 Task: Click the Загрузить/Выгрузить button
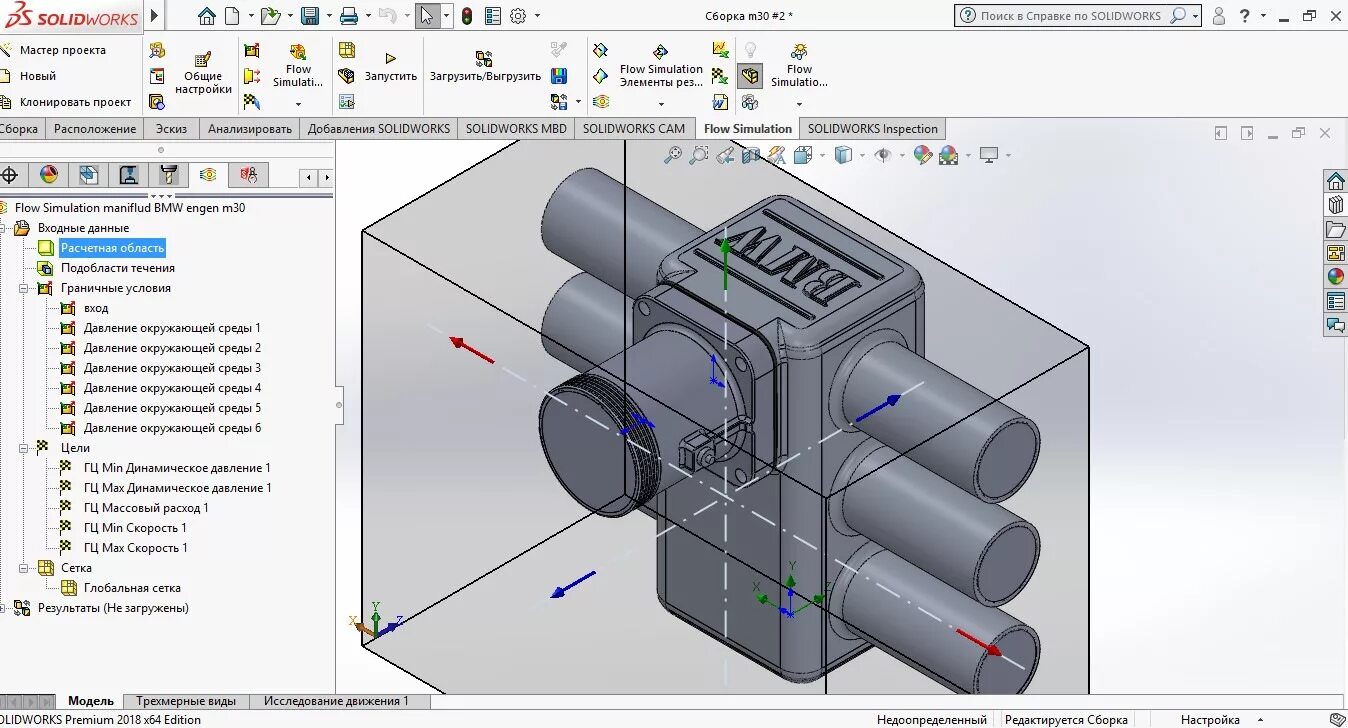(x=485, y=68)
